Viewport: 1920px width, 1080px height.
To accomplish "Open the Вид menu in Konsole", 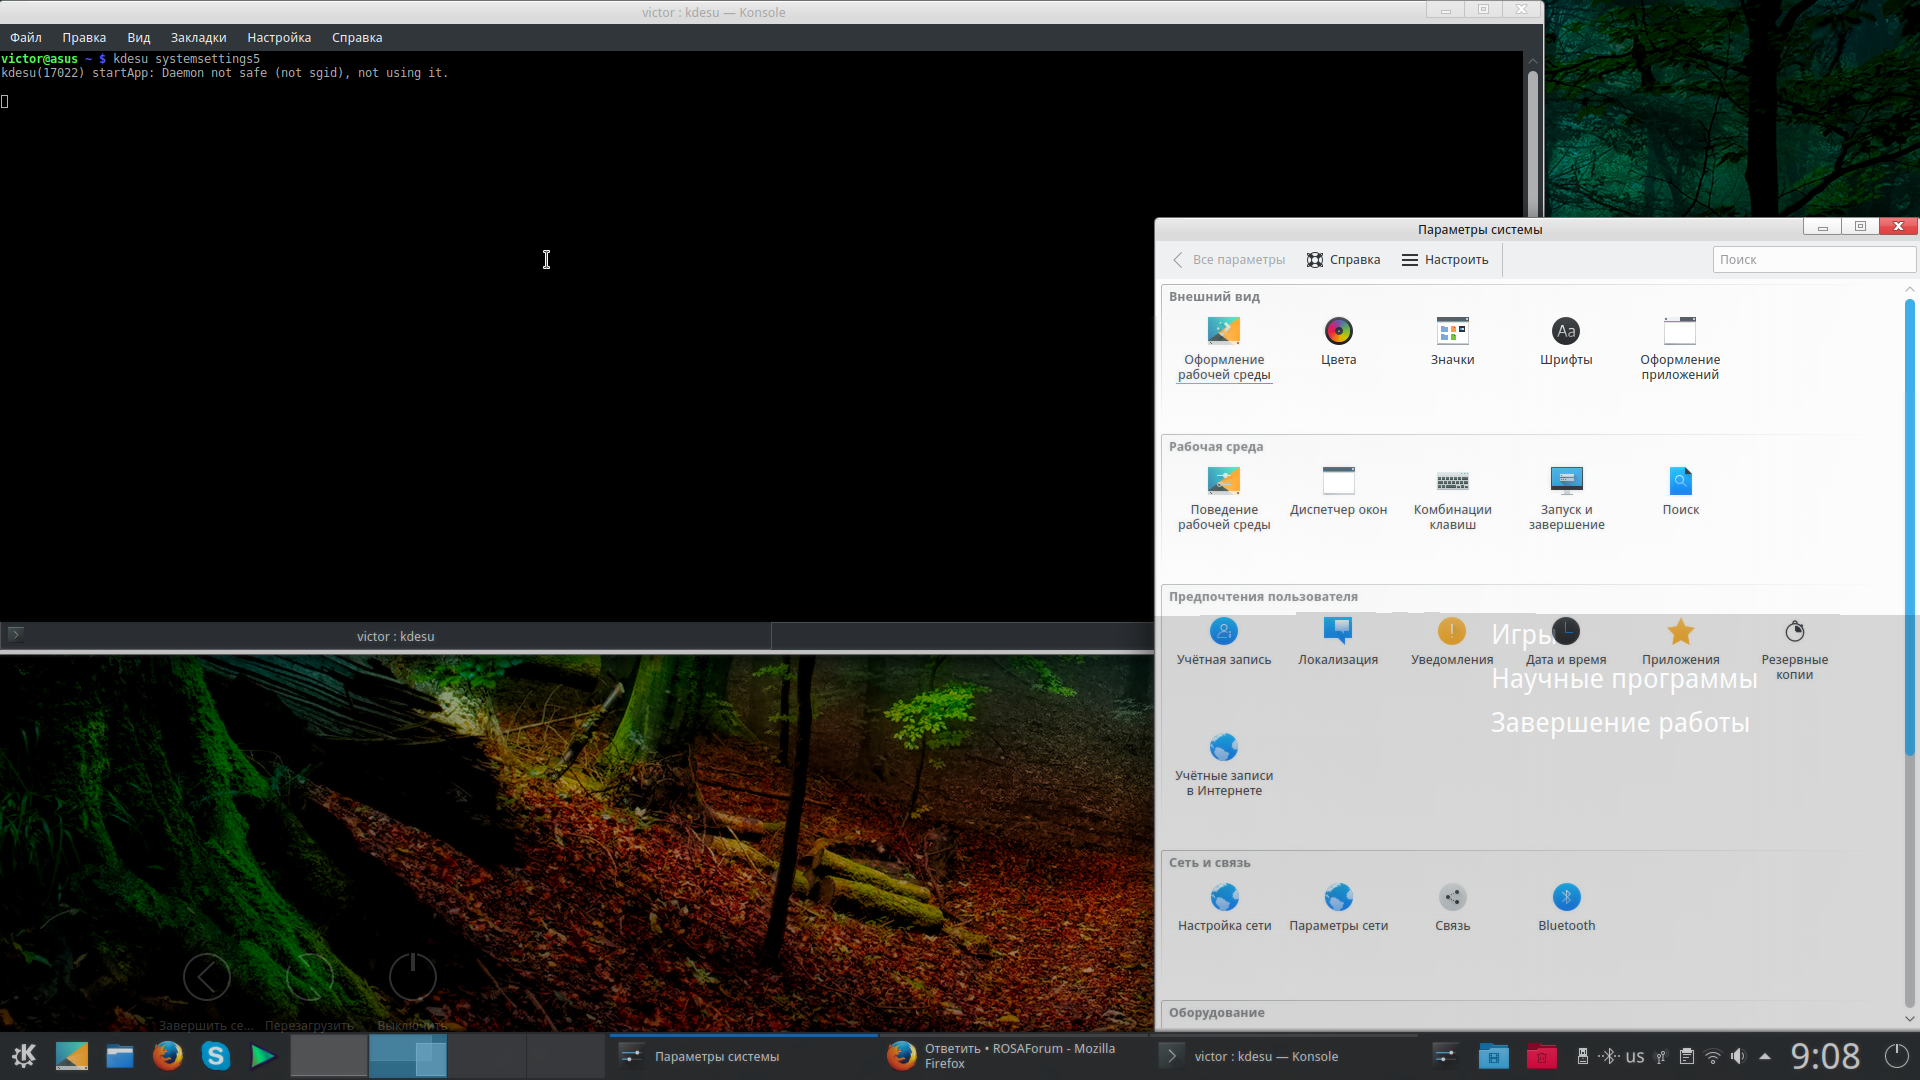I will coord(138,38).
